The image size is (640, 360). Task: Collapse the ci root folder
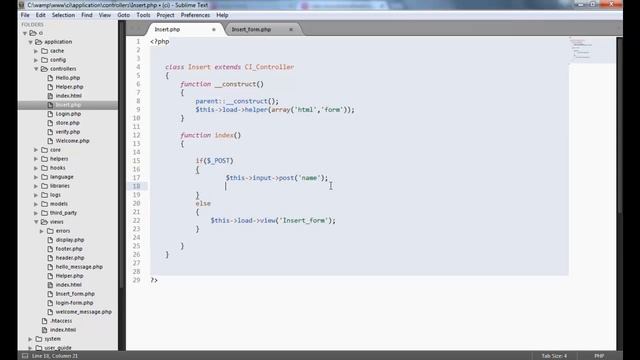pyautogui.click(x=25, y=33)
